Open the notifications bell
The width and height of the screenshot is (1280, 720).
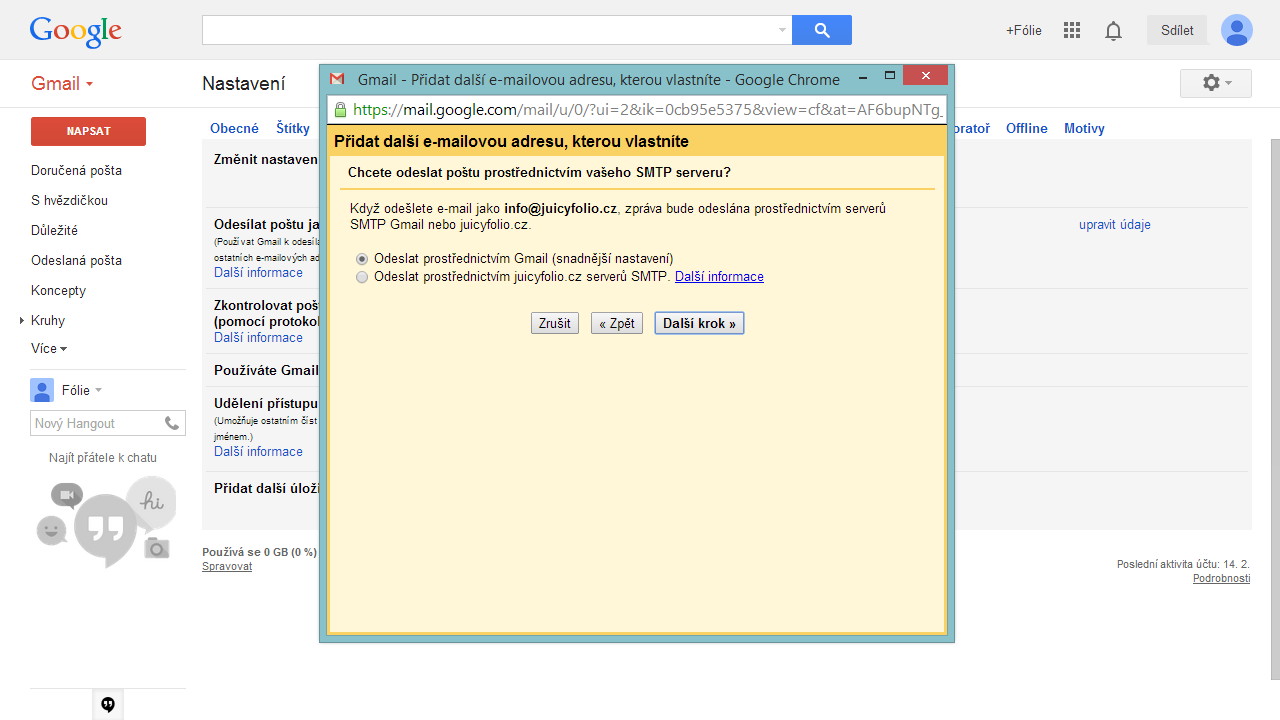[x=1113, y=31]
